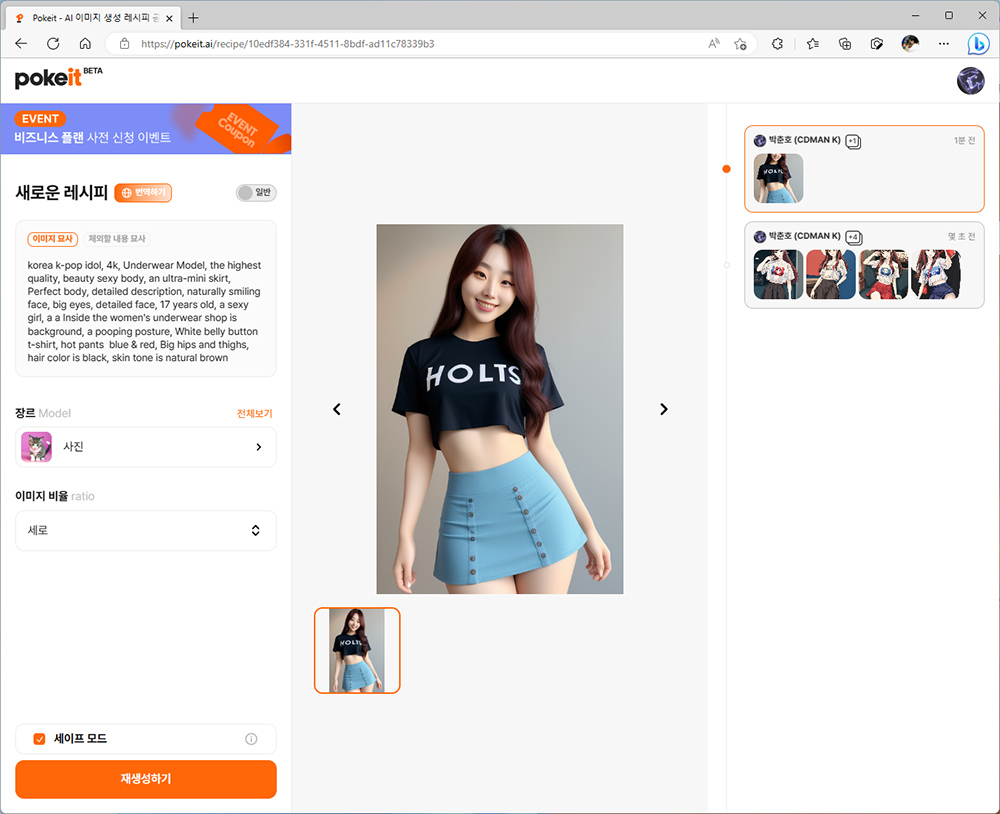
Task: Open the 세로 image ratio dropdown
Action: (145, 530)
